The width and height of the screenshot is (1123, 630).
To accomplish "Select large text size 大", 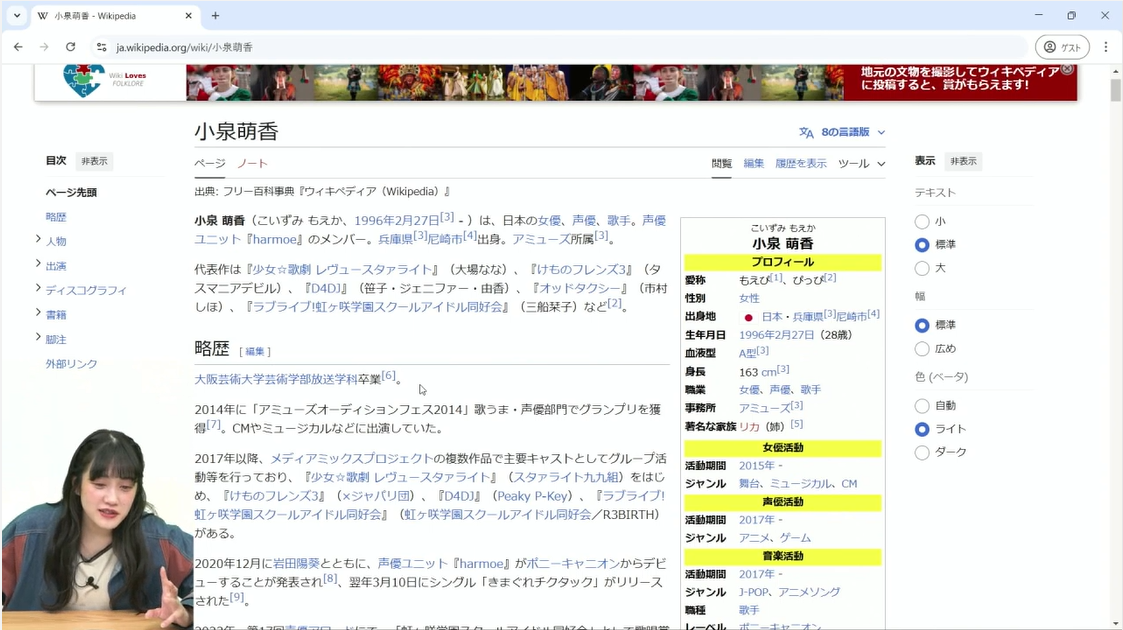I will [922, 268].
